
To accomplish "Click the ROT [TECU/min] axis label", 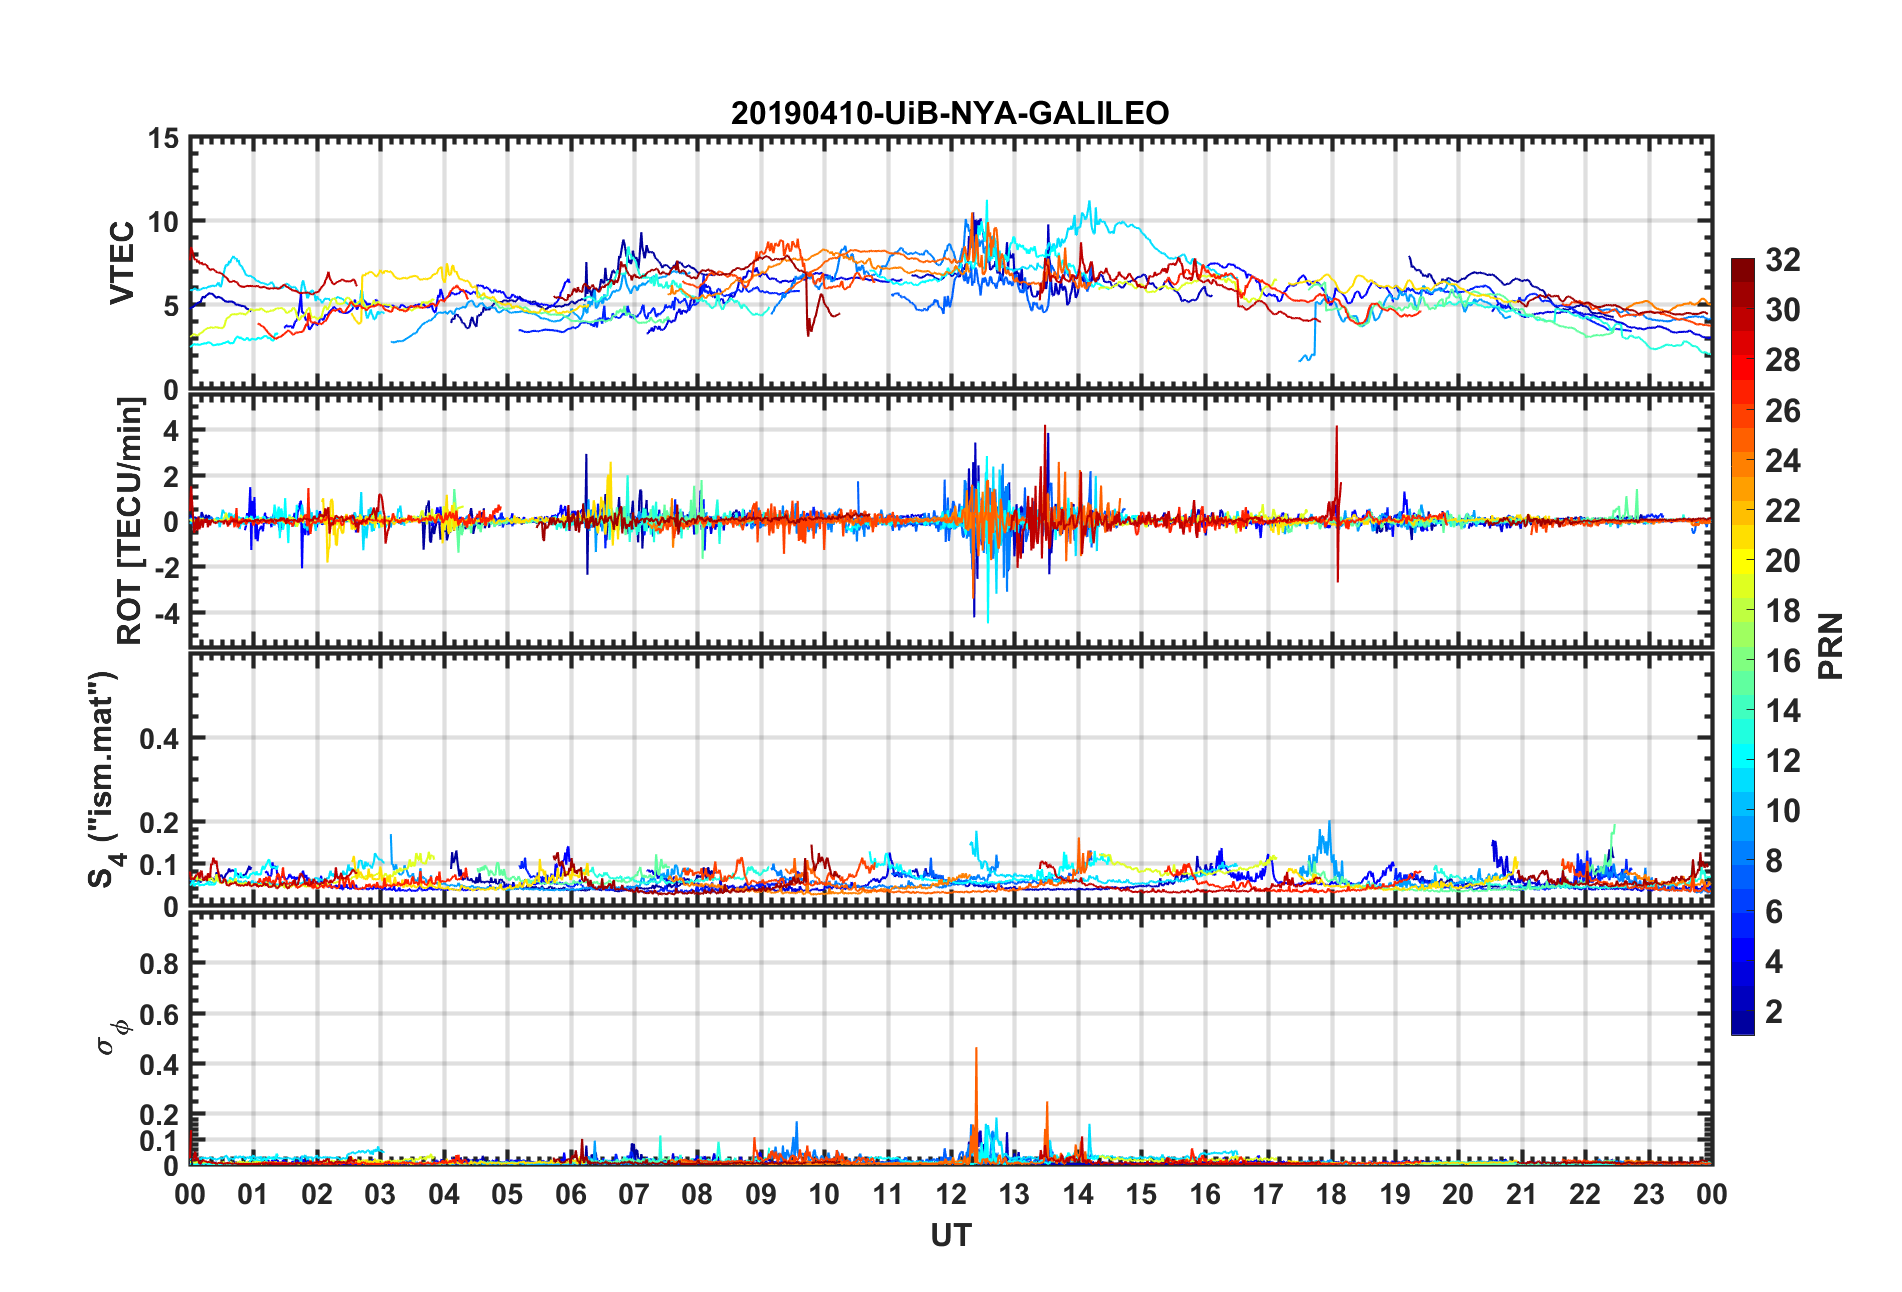I will click(x=130, y=520).
